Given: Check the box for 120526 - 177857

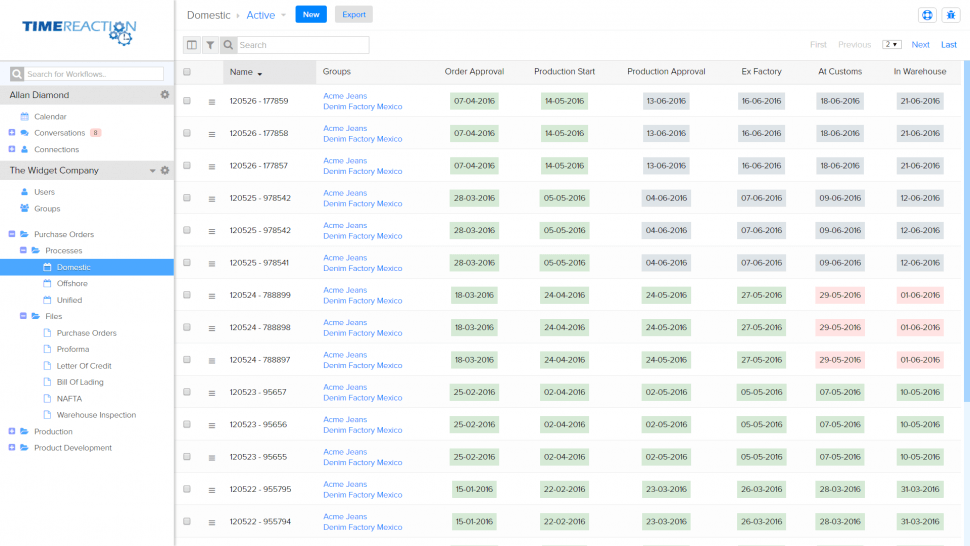Looking at the screenshot, I should tap(187, 165).
